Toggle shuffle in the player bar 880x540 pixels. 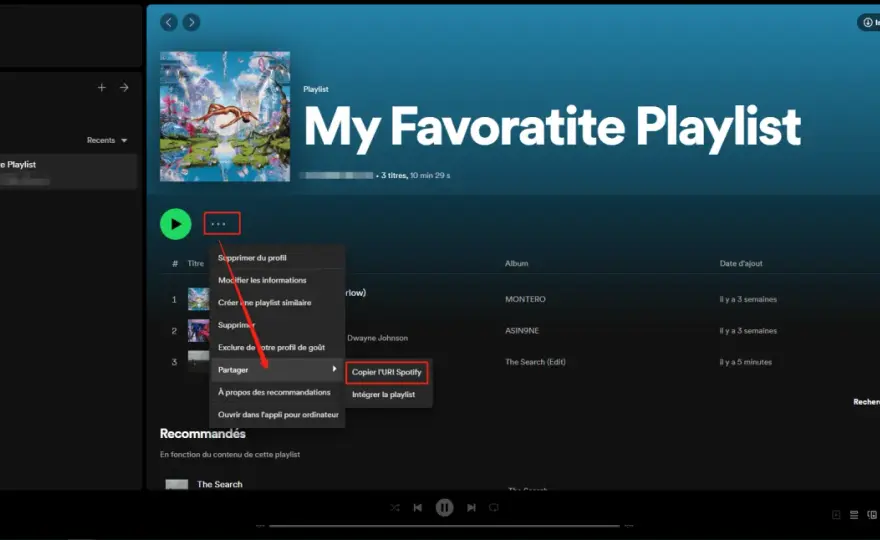coord(395,507)
